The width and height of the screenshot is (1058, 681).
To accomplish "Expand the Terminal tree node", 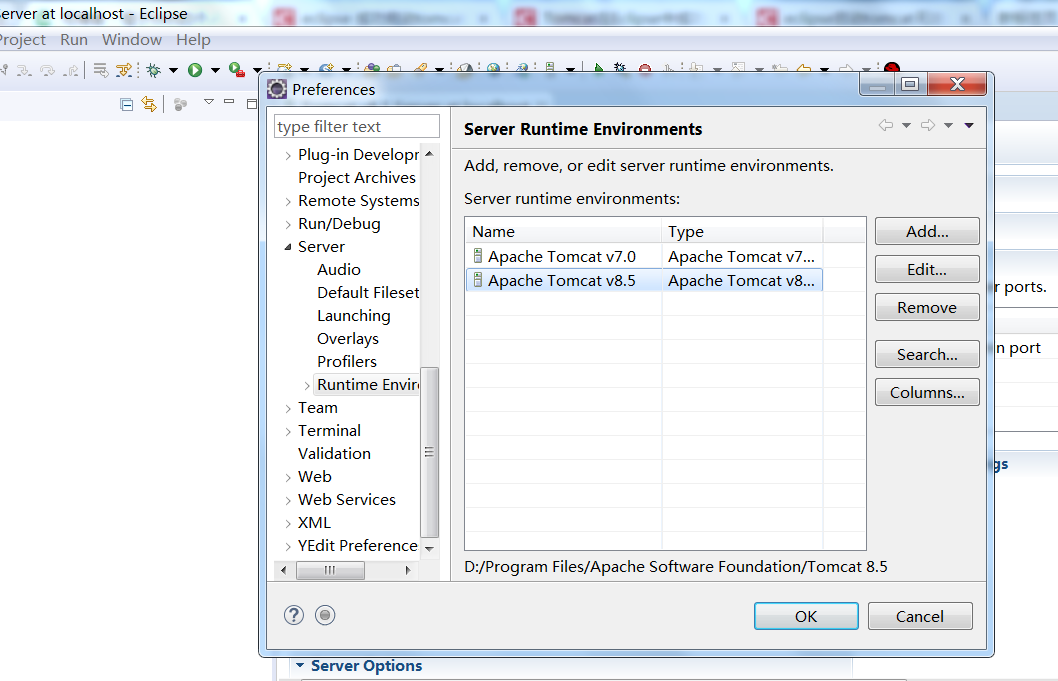I will tap(288, 431).
